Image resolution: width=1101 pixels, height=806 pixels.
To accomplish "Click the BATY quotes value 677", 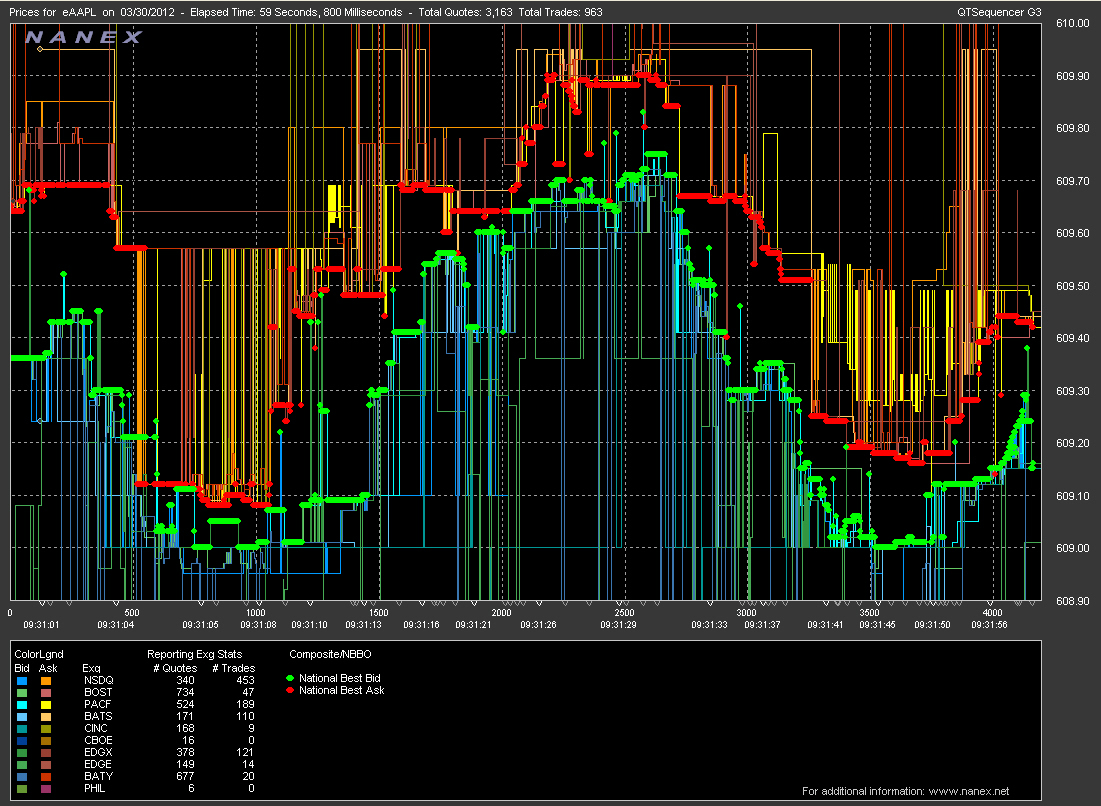I will tap(185, 777).
